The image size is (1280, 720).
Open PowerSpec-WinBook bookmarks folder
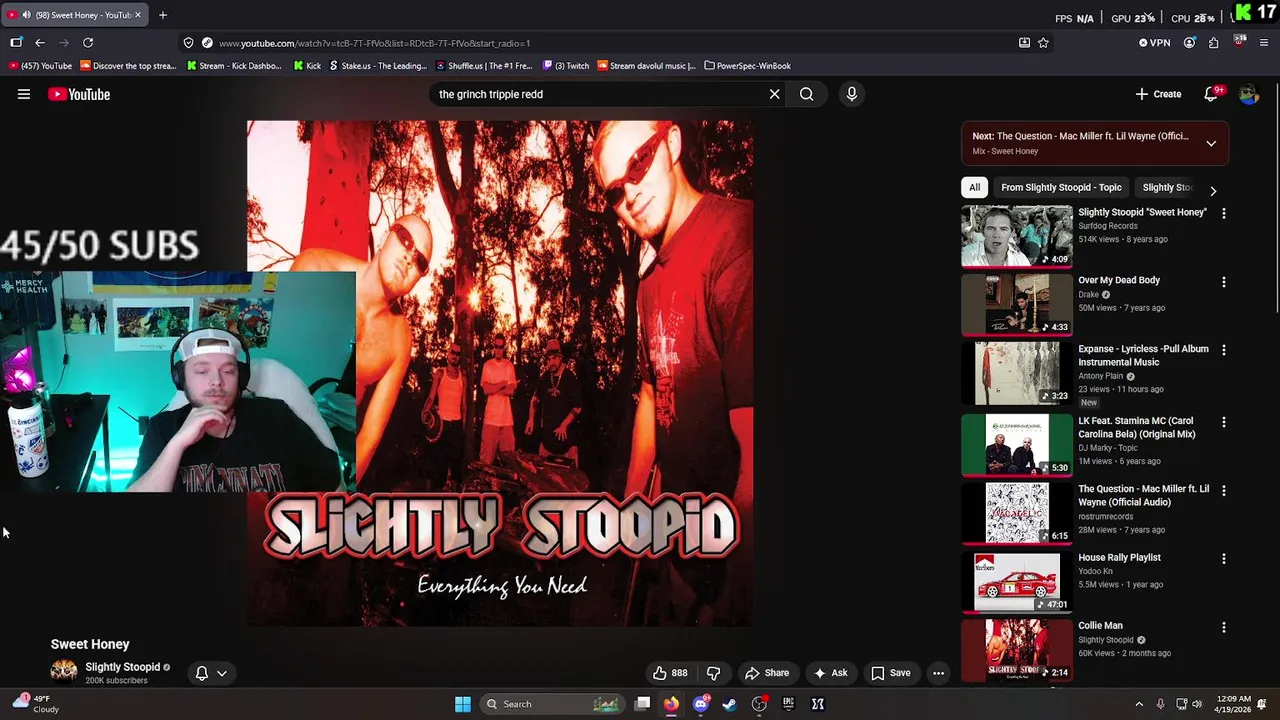(747, 66)
